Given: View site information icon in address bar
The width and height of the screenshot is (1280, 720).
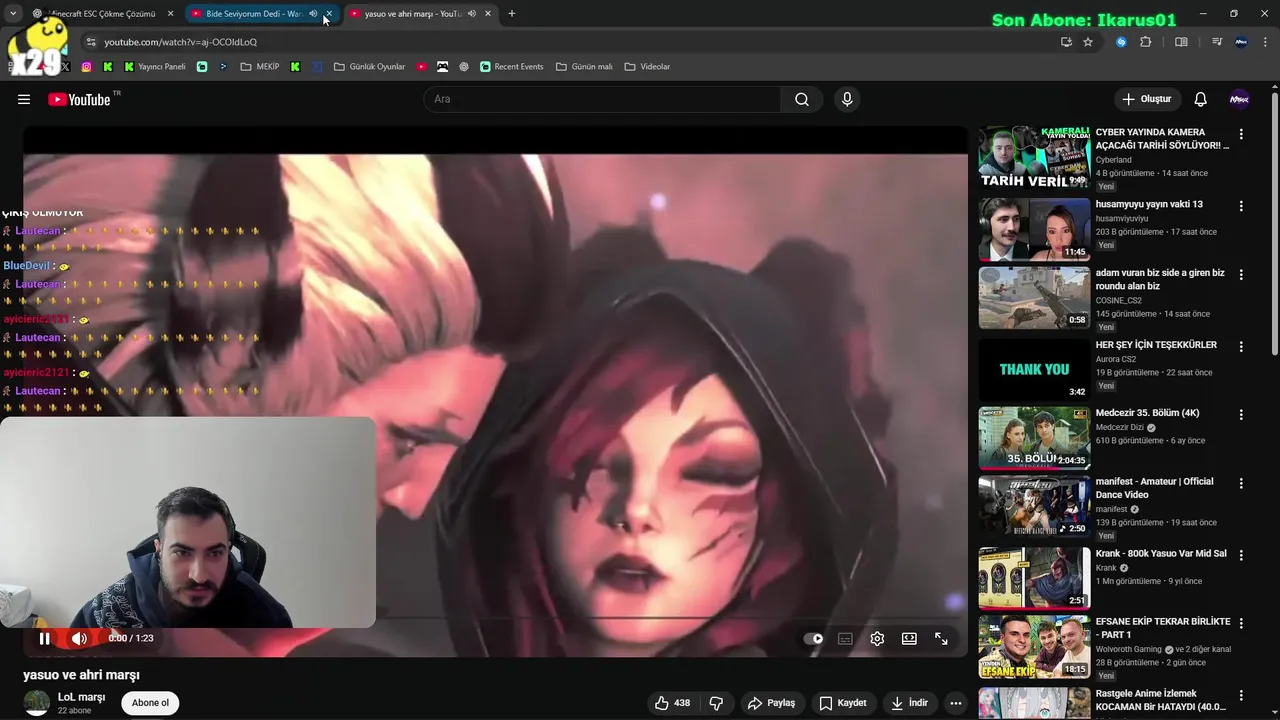Looking at the screenshot, I should point(91,42).
